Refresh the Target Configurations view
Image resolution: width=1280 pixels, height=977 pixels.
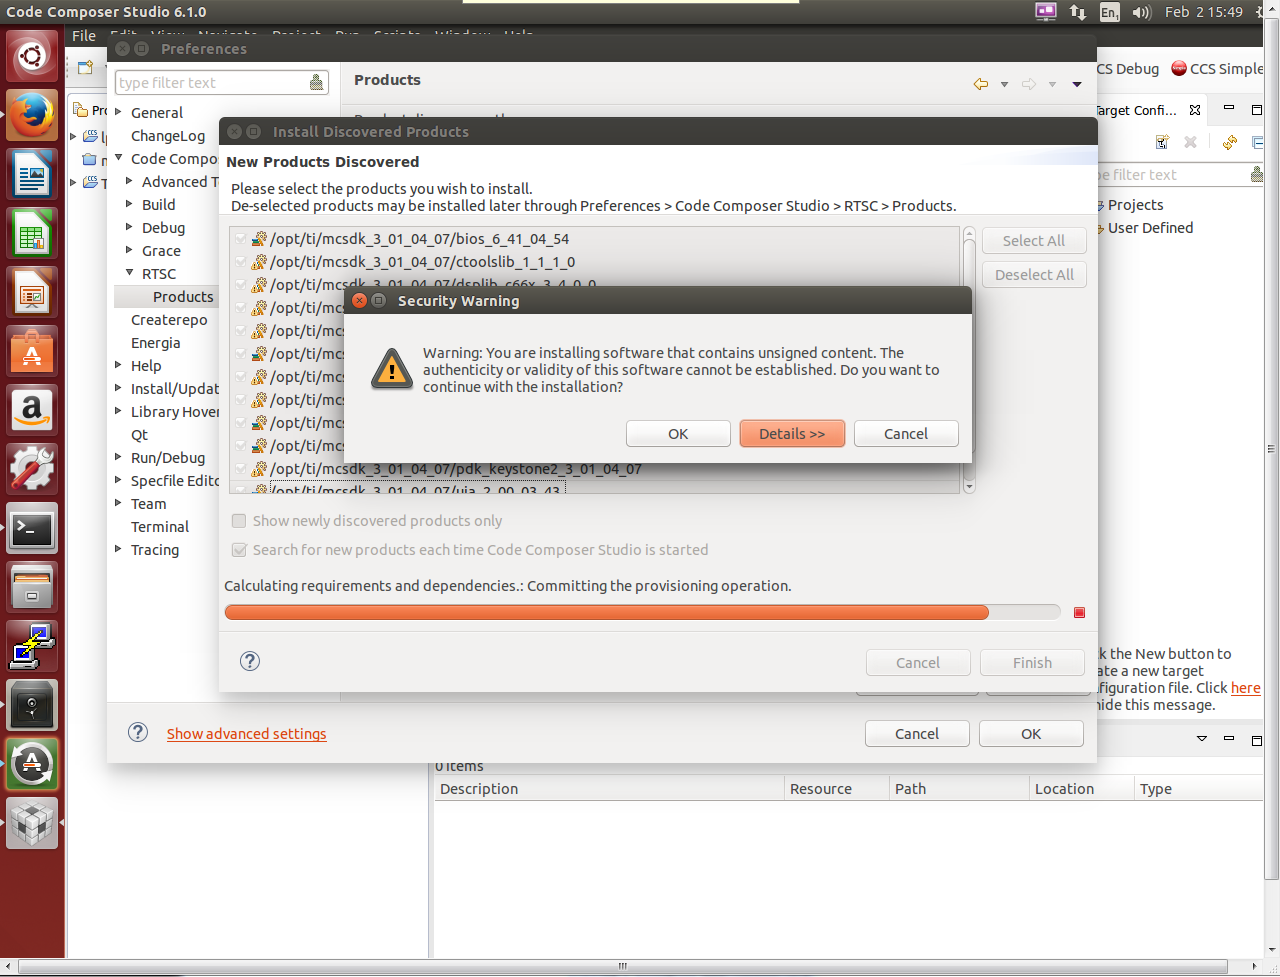(1230, 142)
